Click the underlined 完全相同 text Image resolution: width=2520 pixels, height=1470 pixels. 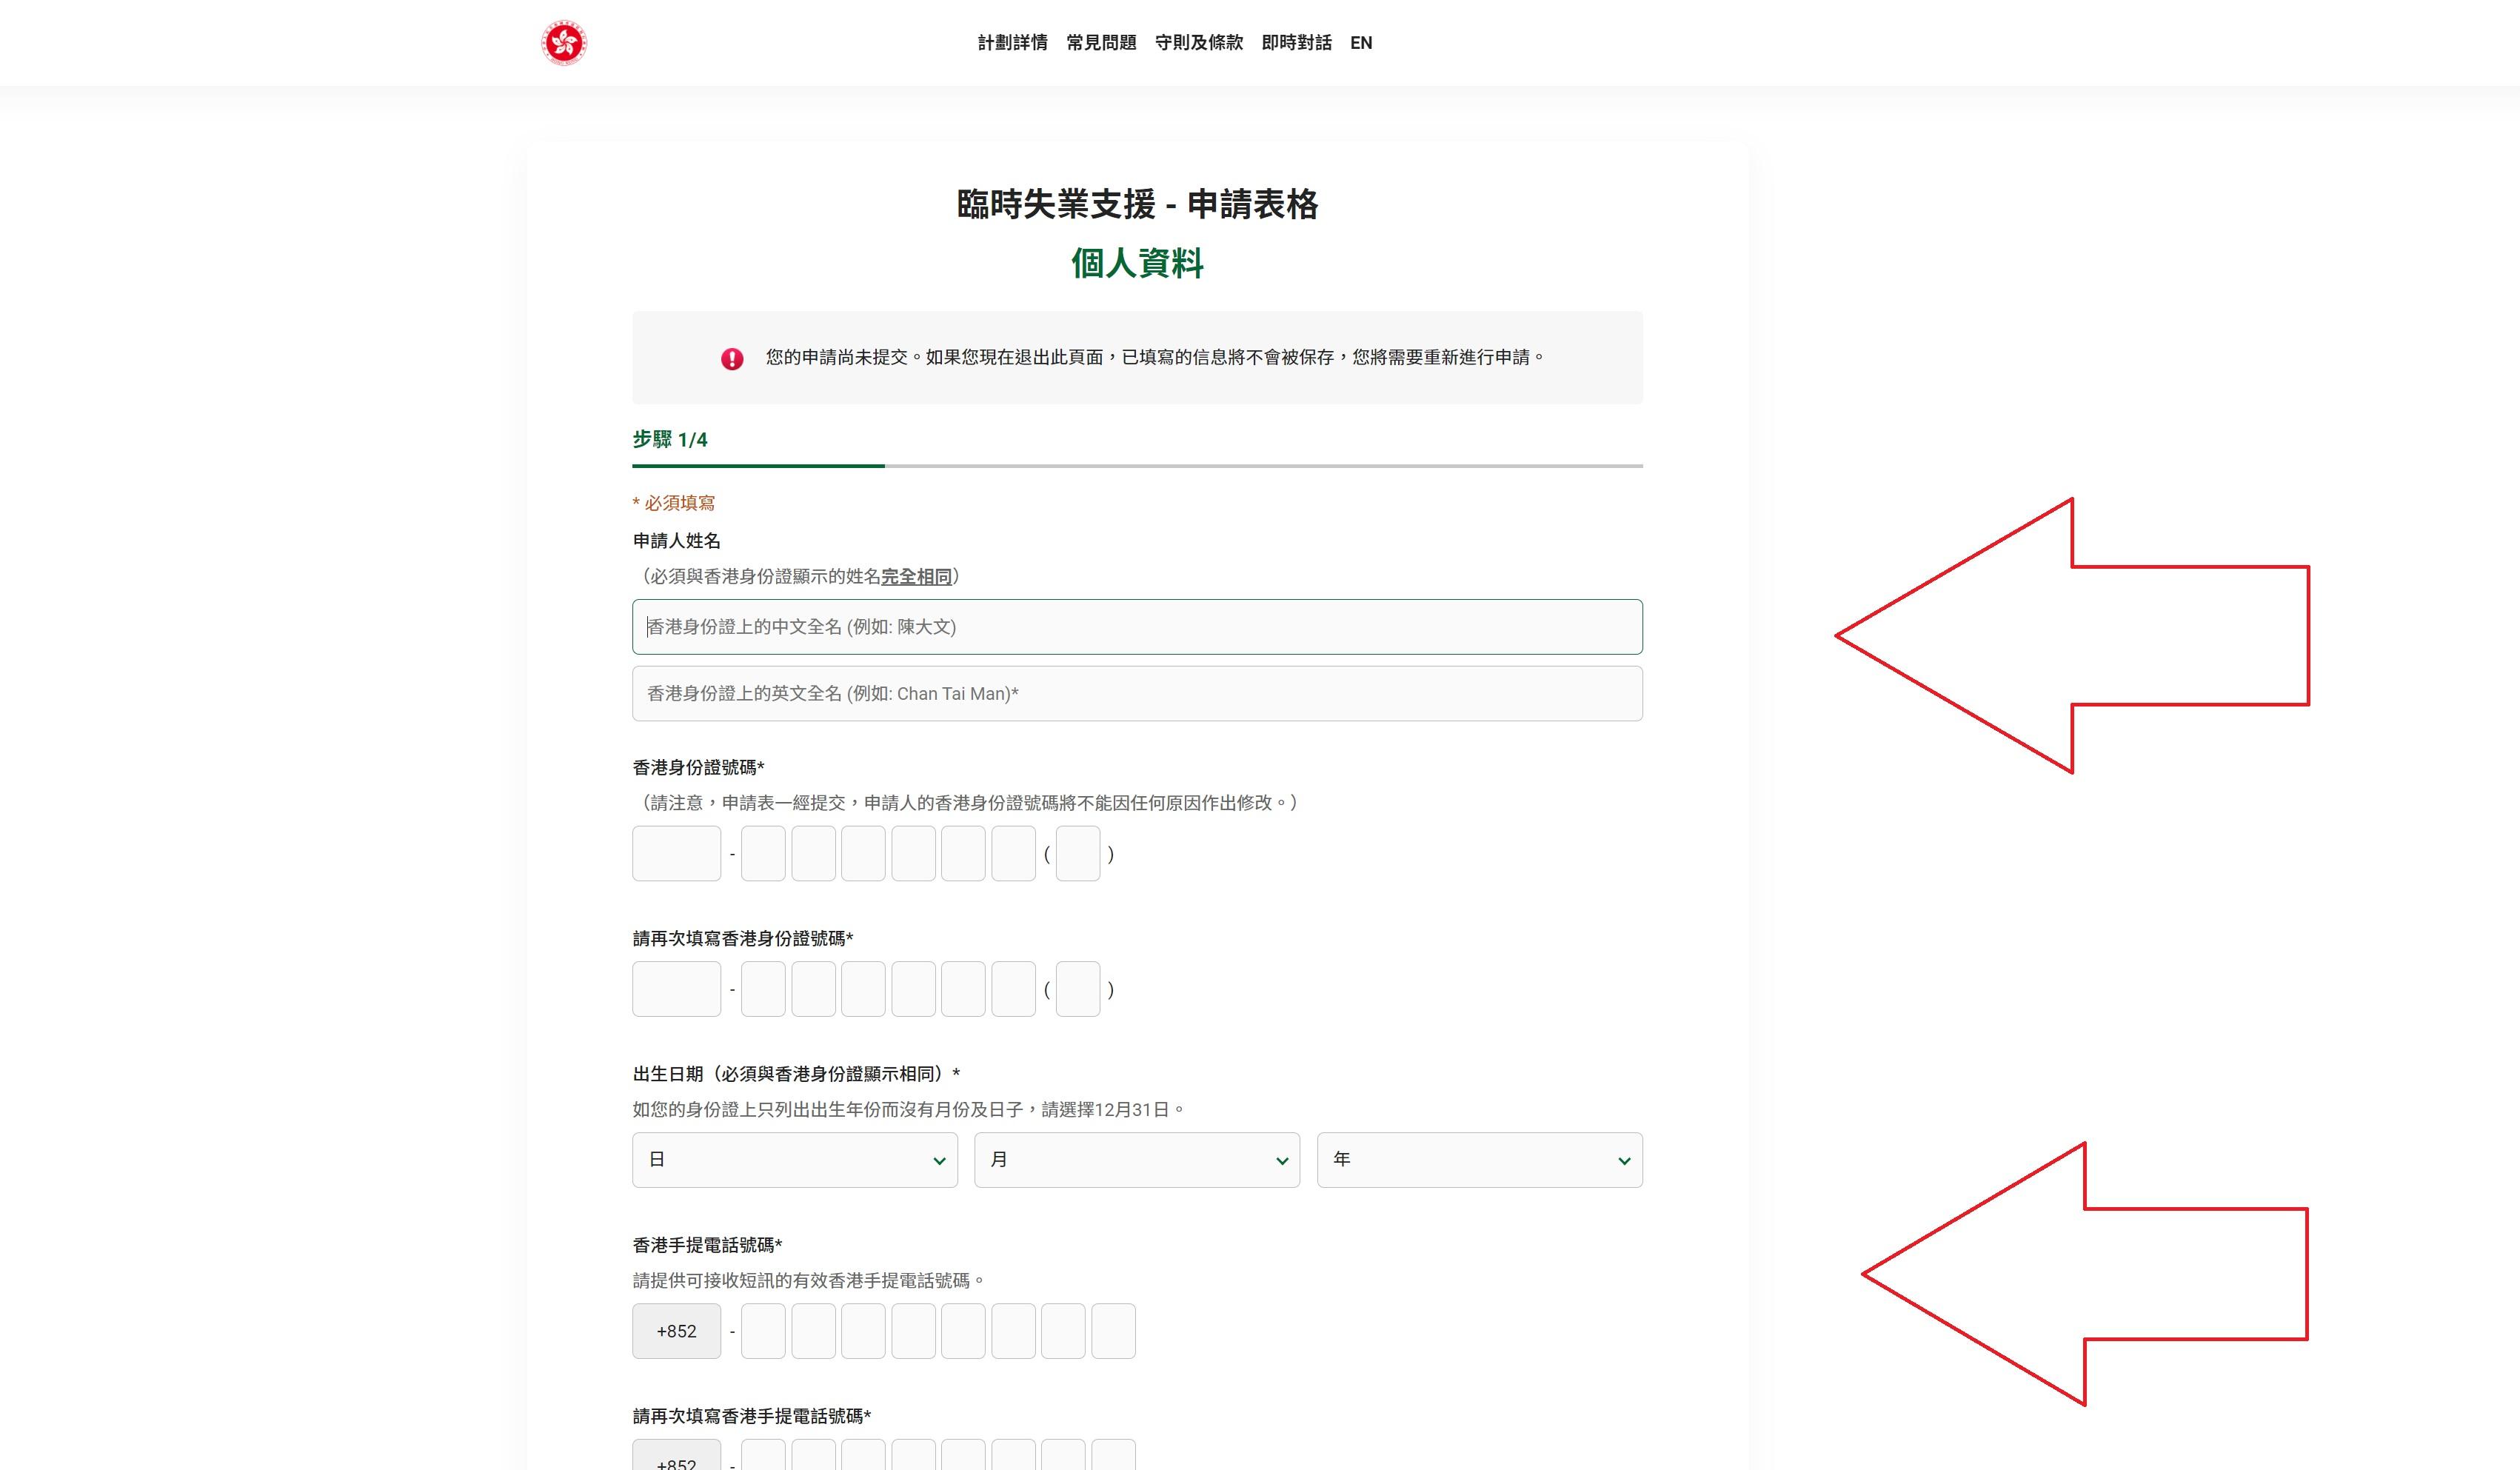(916, 577)
